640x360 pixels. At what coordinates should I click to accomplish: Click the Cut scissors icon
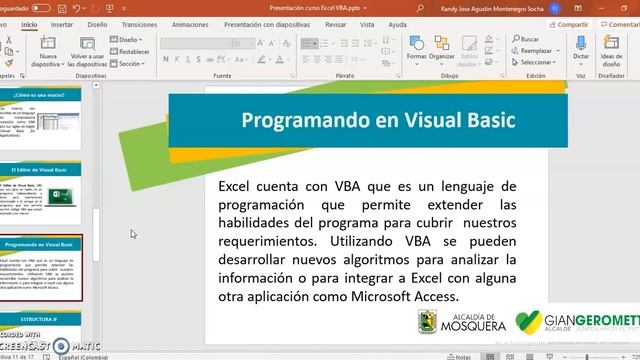[x=9, y=40]
